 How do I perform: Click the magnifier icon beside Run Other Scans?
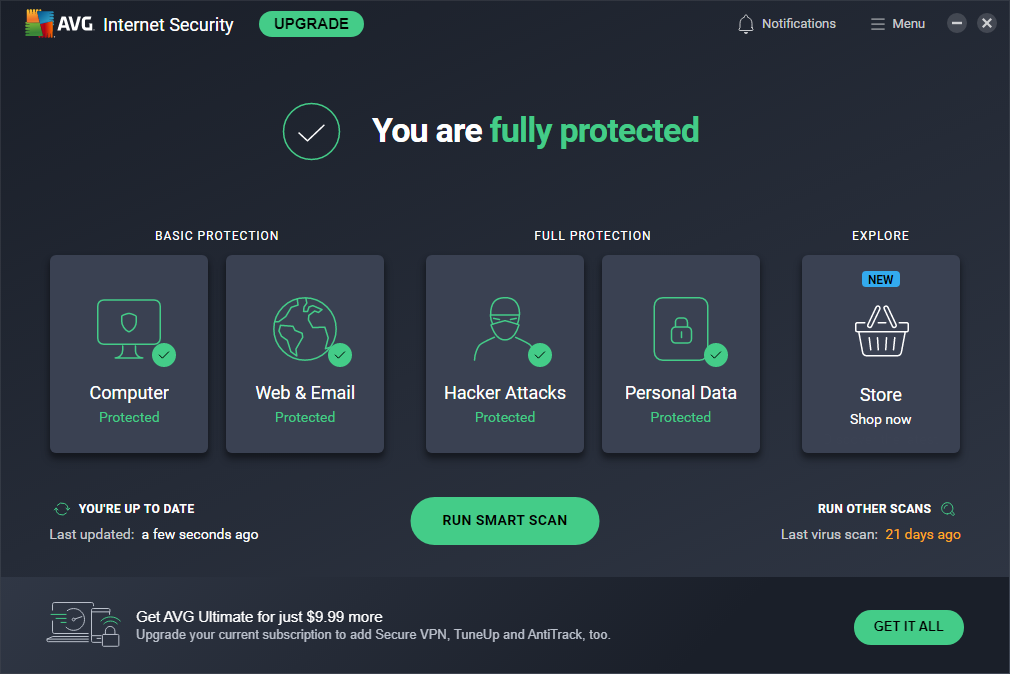click(x=948, y=509)
